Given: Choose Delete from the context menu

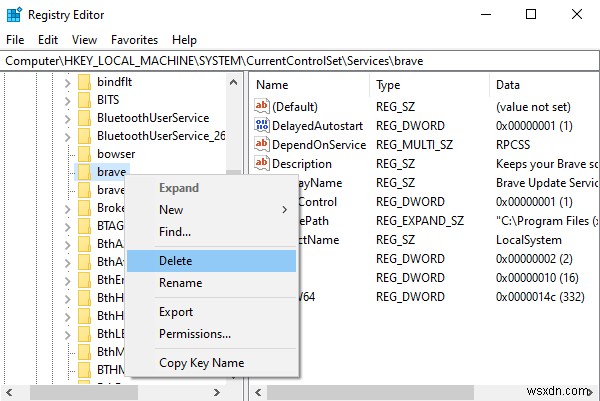Looking at the screenshot, I should click(x=211, y=261).
